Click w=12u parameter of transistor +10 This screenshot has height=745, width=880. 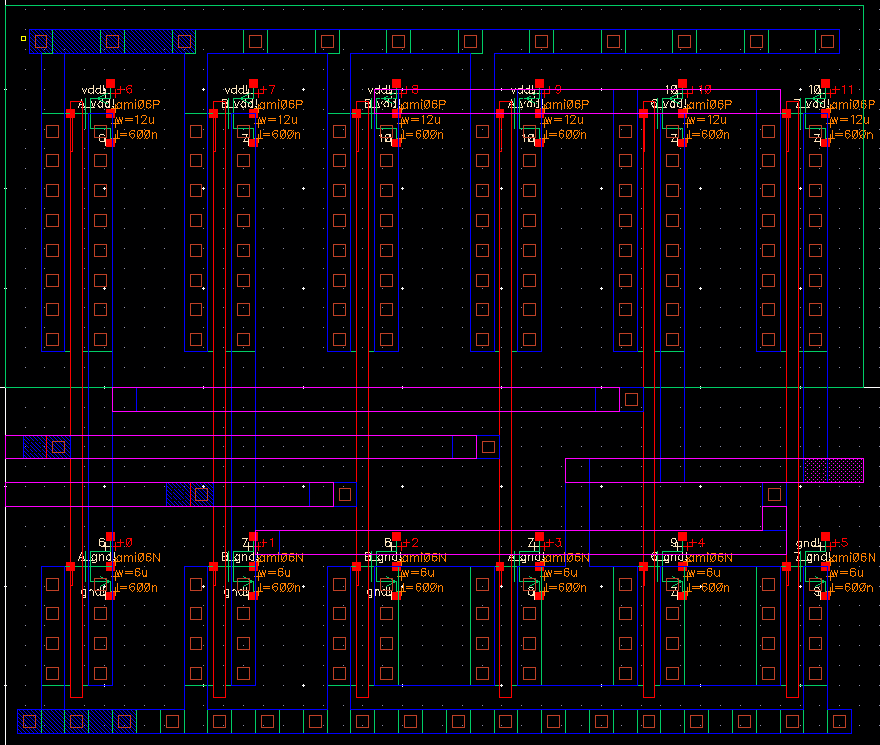[707, 120]
